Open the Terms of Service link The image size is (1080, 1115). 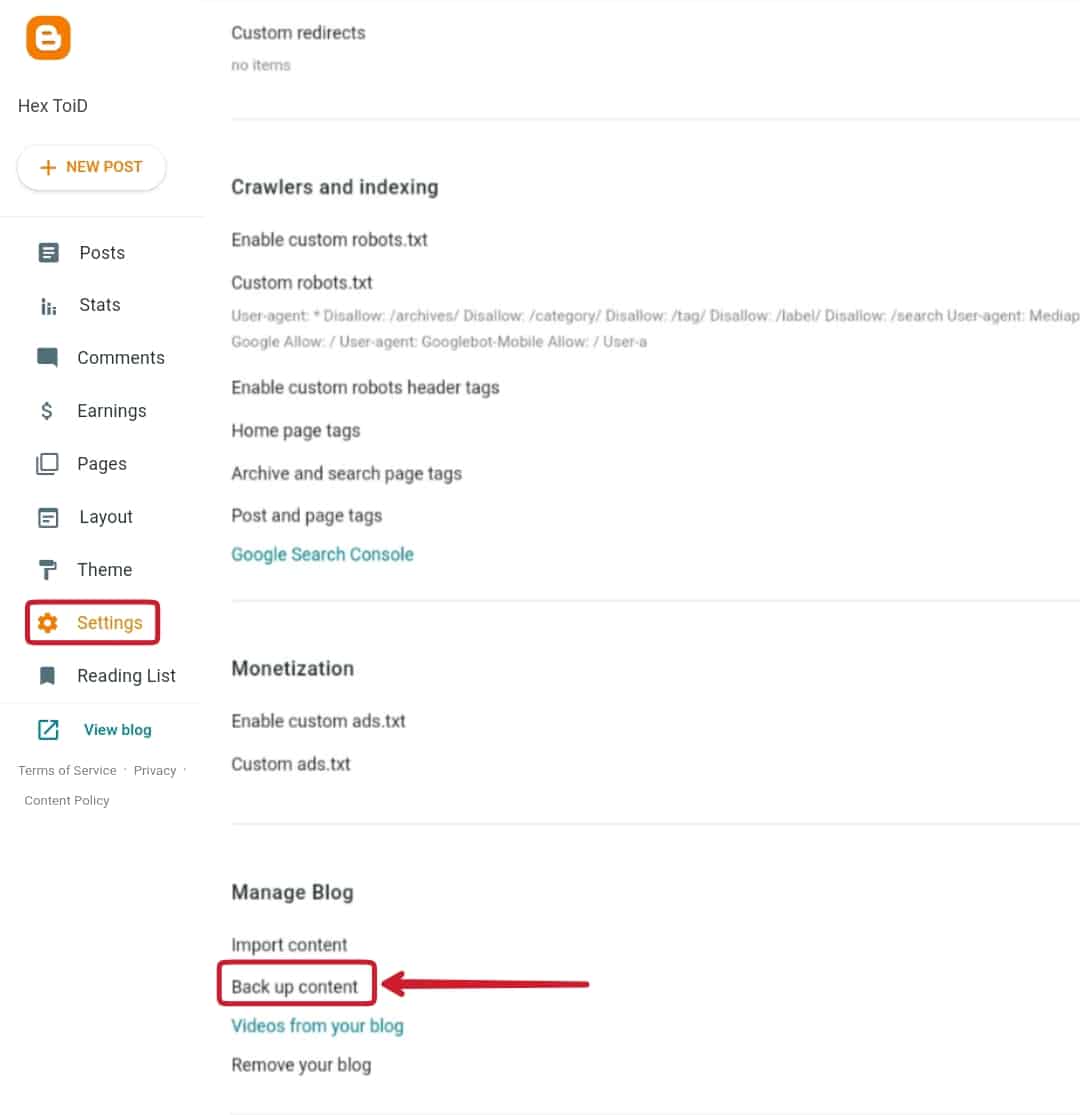(67, 770)
